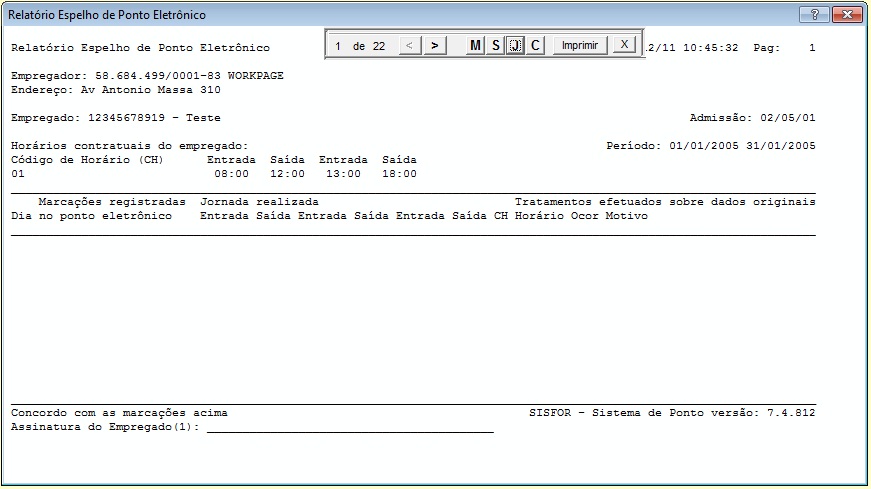The width and height of the screenshot is (871, 489).
Task: Click the total pages count 22
Action: 379,46
